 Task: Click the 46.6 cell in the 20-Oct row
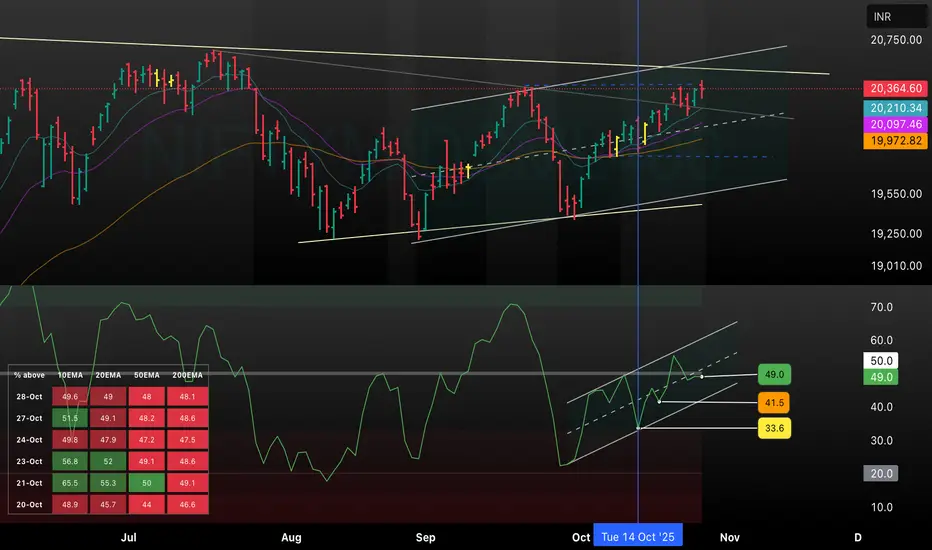click(187, 505)
